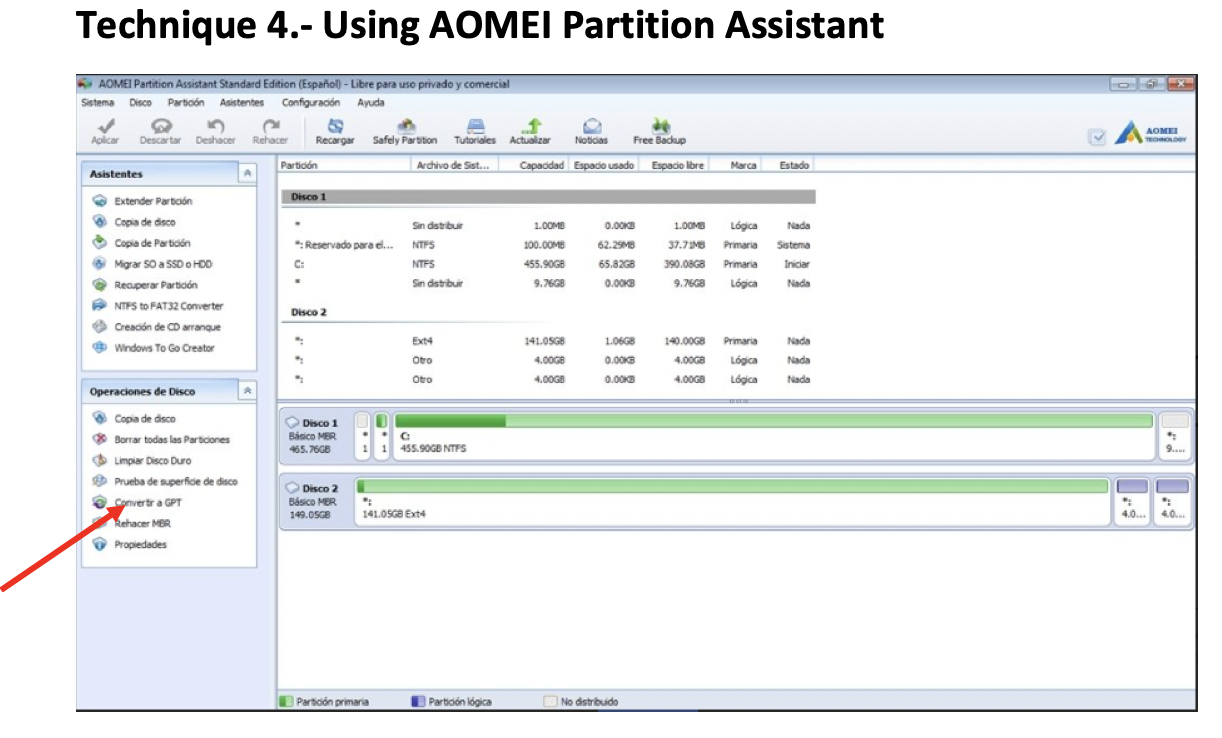Screen dimensions: 1222x738
Task: Open the Copia de Partición wizard
Action: [x=152, y=243]
